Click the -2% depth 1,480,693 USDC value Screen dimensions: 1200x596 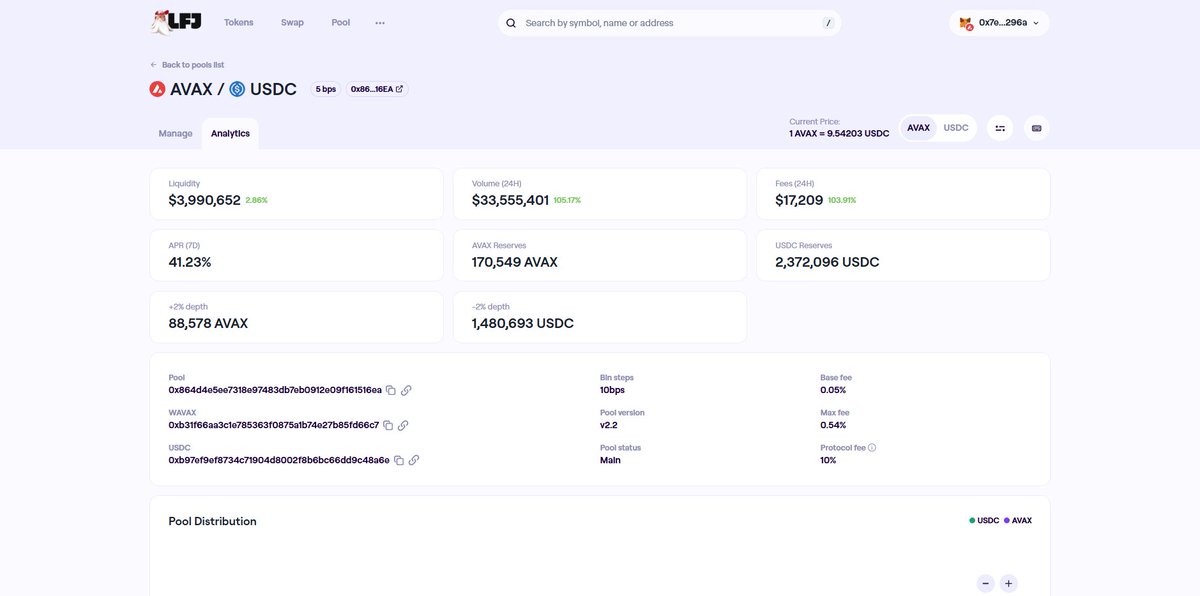coord(523,324)
